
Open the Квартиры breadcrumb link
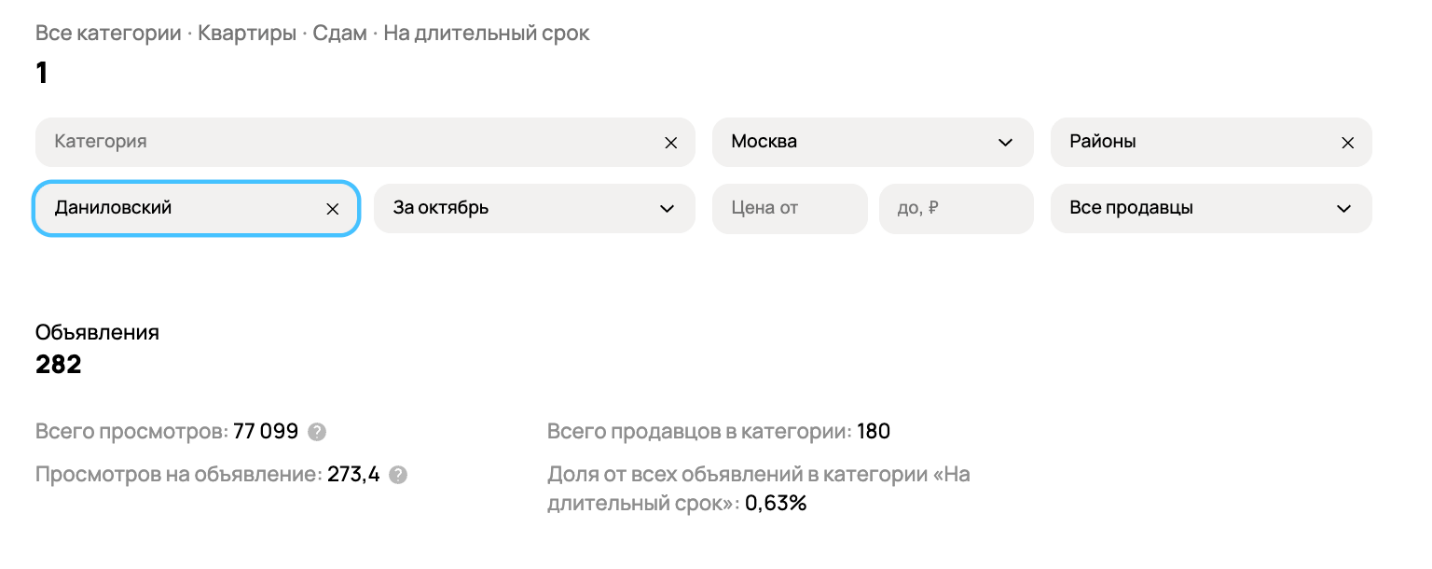[248, 33]
